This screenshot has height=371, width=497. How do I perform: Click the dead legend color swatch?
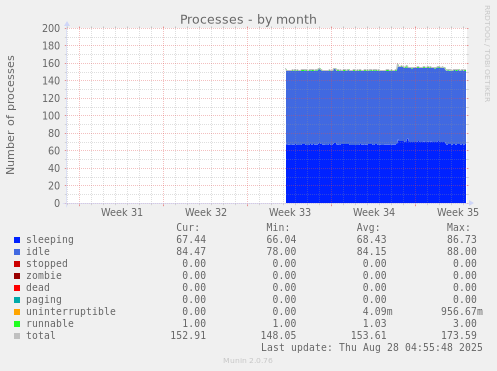coord(17,288)
